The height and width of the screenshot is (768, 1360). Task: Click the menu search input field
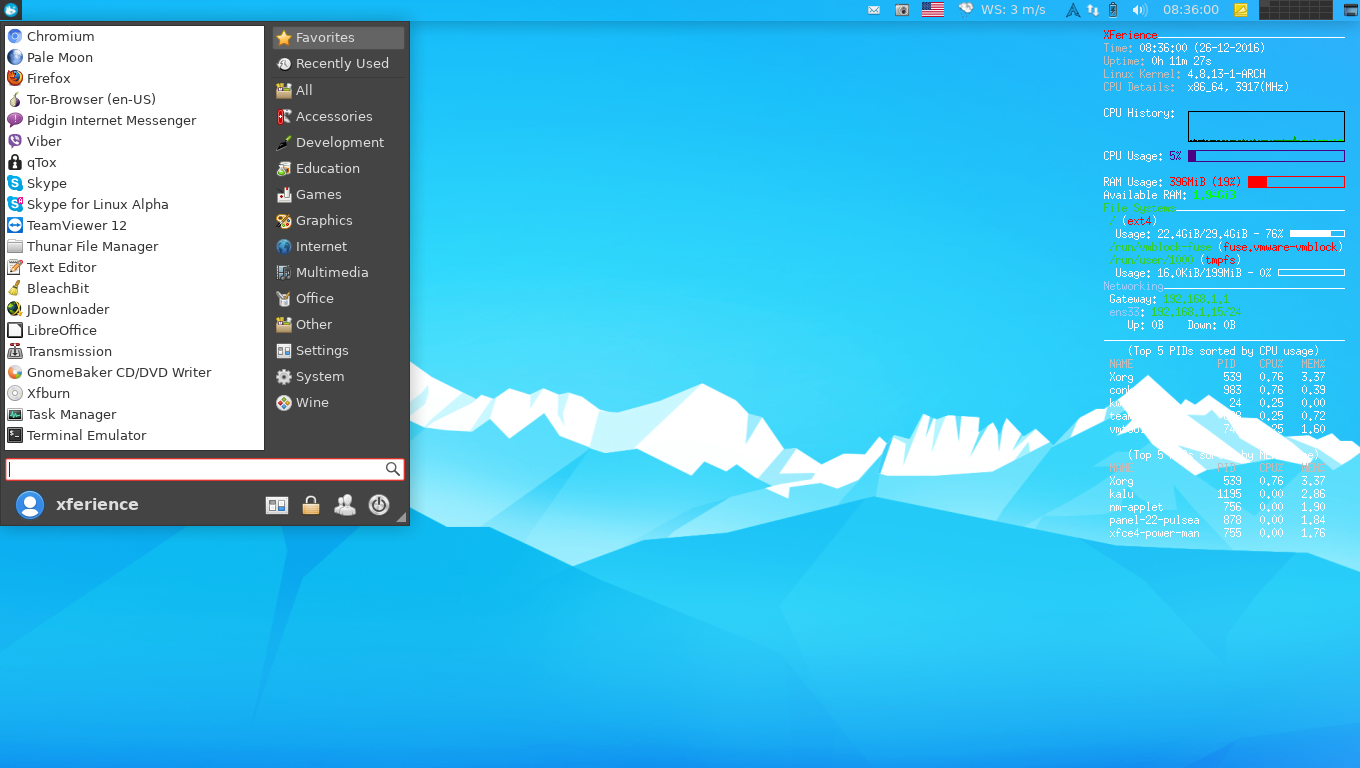(195, 469)
